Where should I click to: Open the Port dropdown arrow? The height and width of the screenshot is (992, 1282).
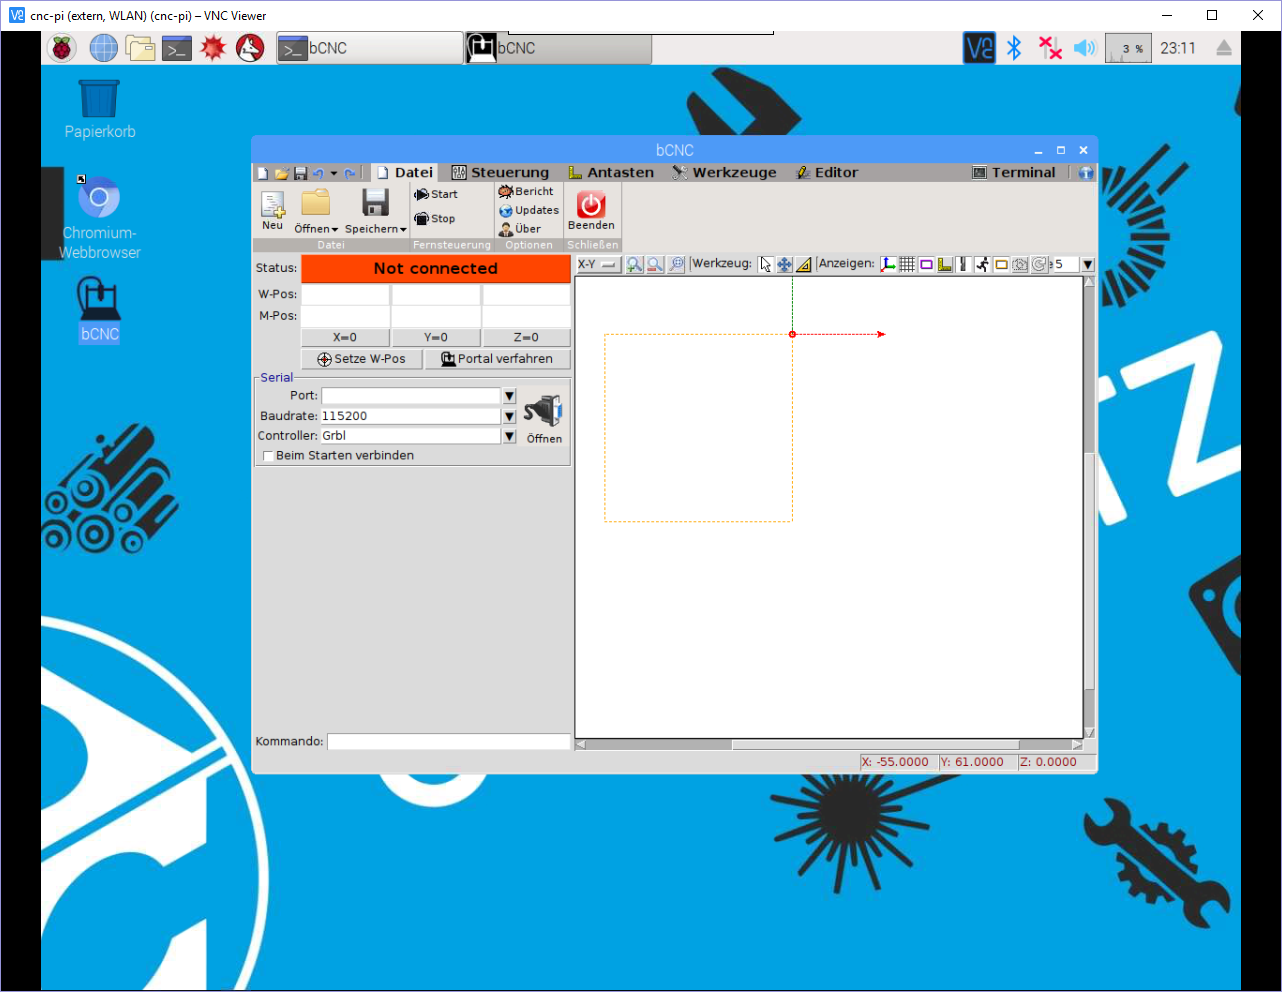tap(509, 396)
